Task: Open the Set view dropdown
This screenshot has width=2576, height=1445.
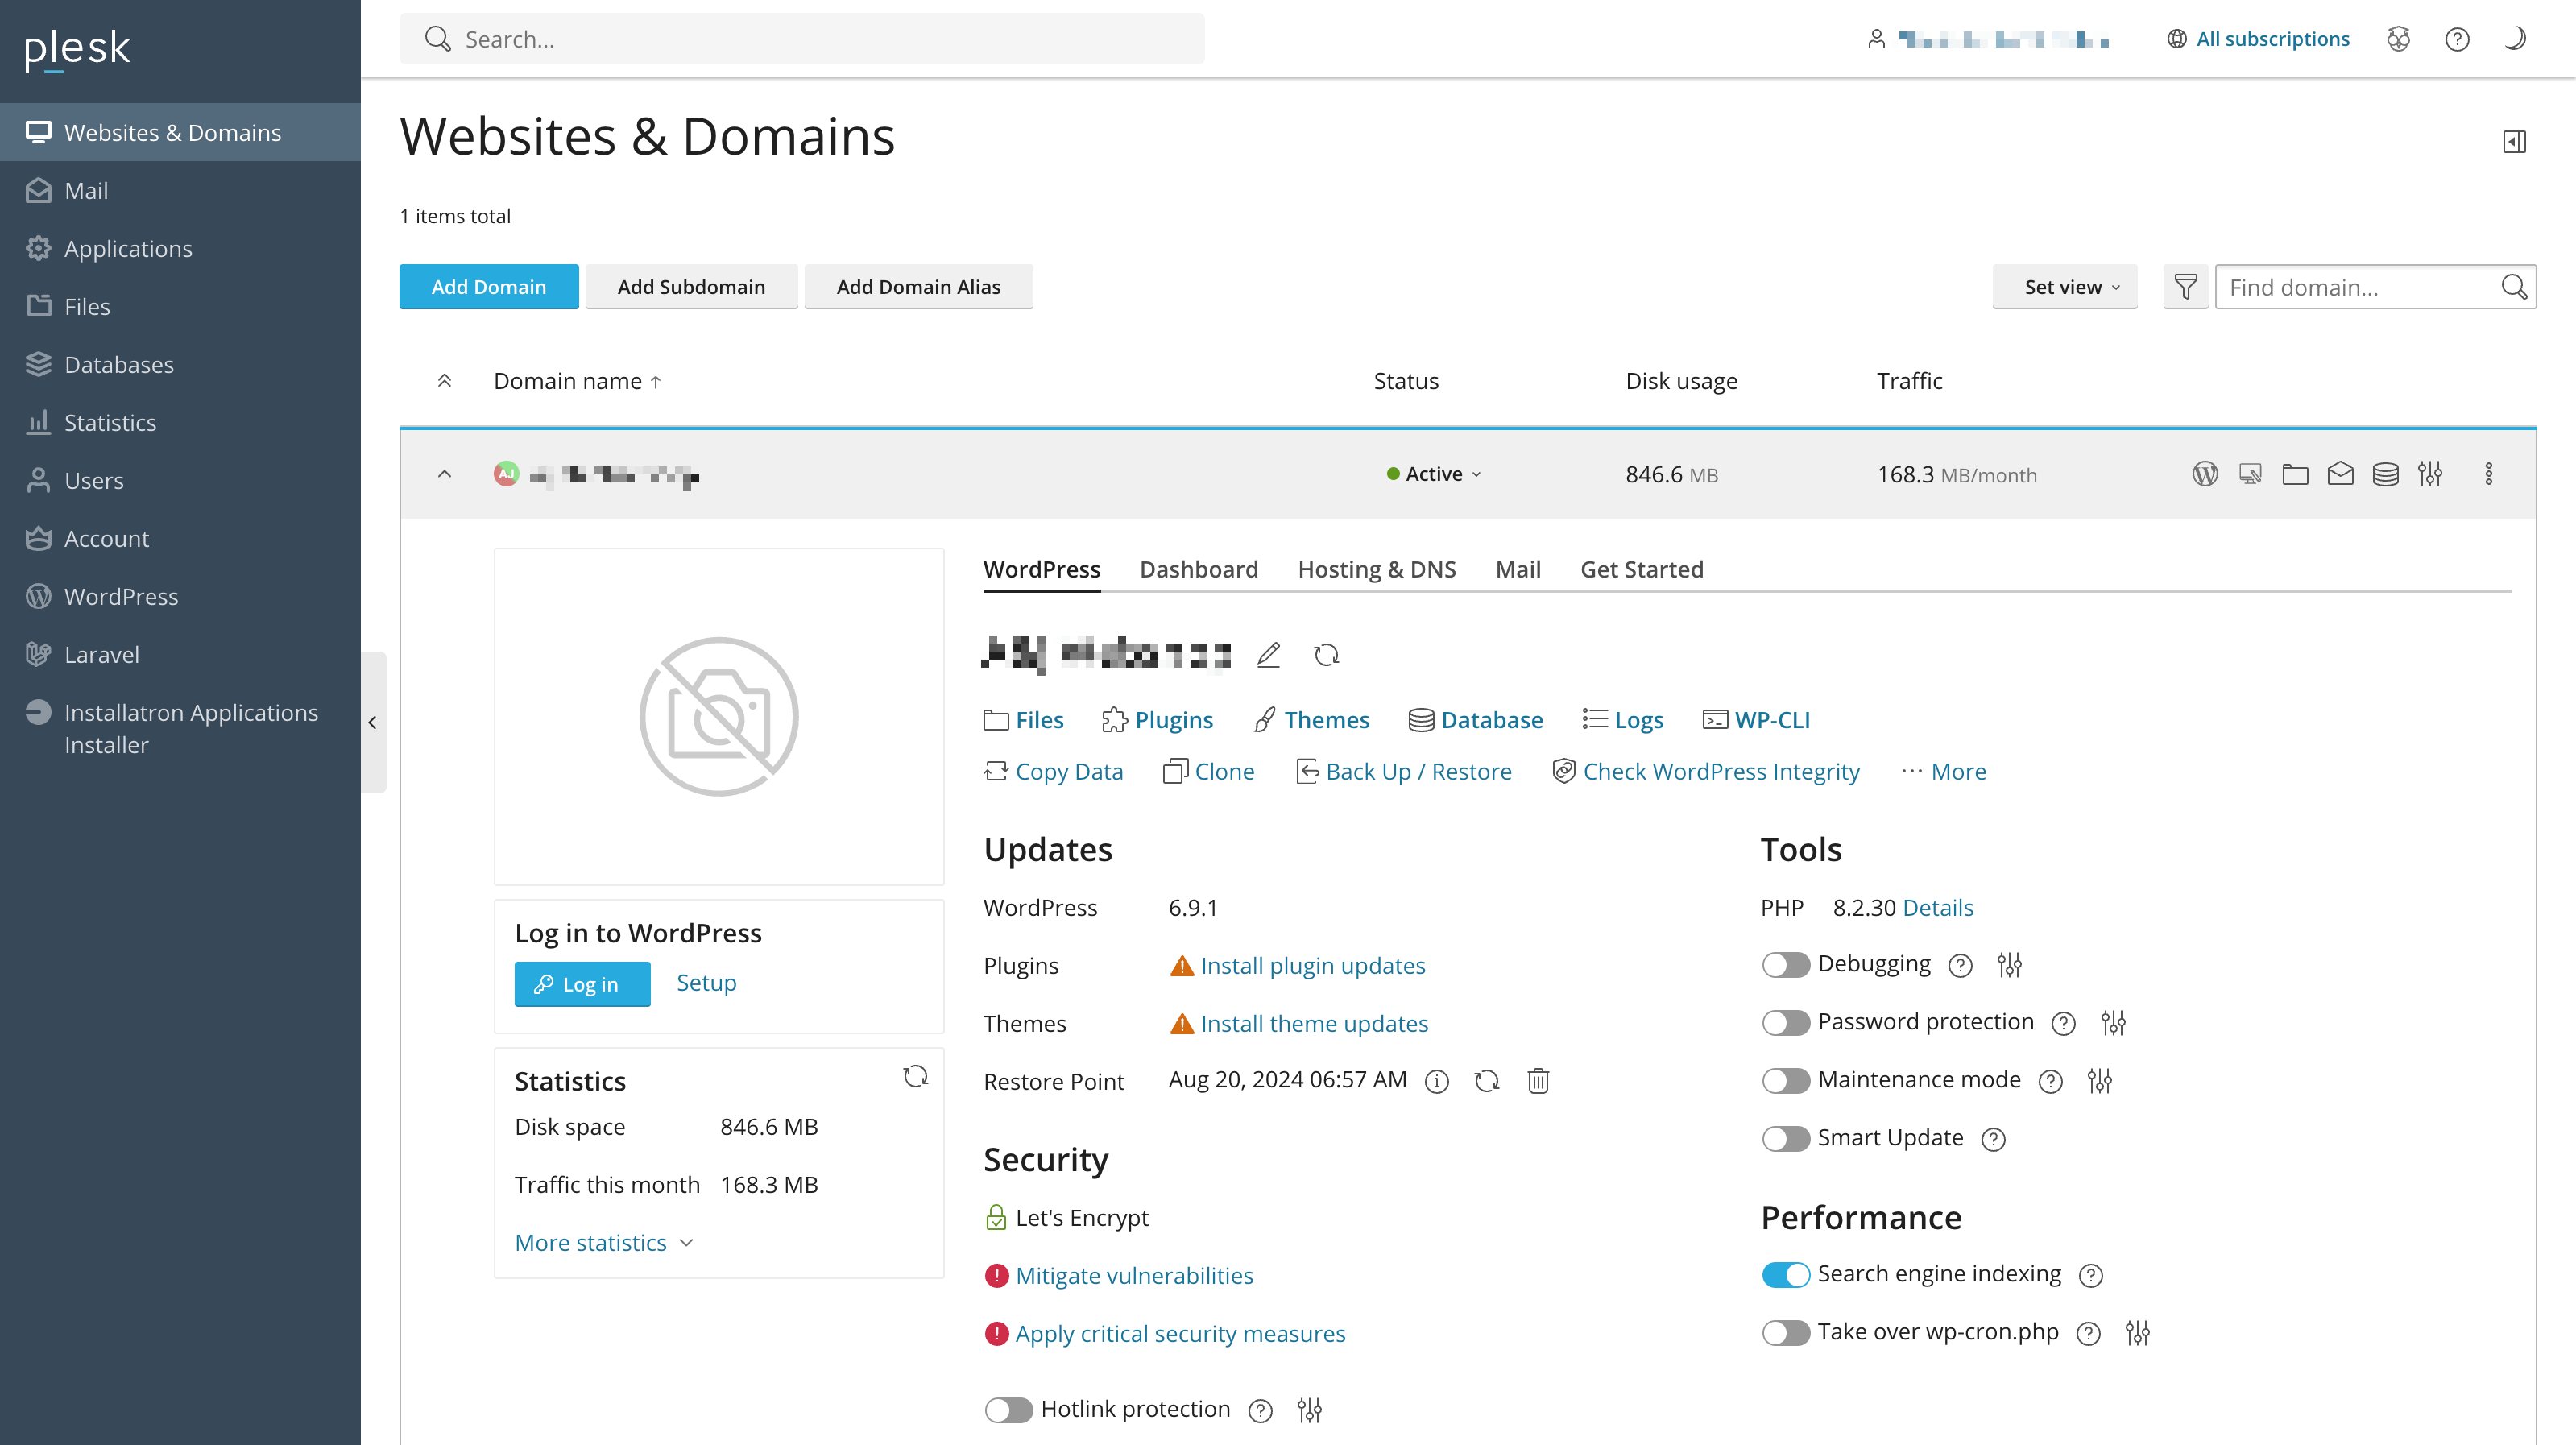Action: (x=2064, y=287)
